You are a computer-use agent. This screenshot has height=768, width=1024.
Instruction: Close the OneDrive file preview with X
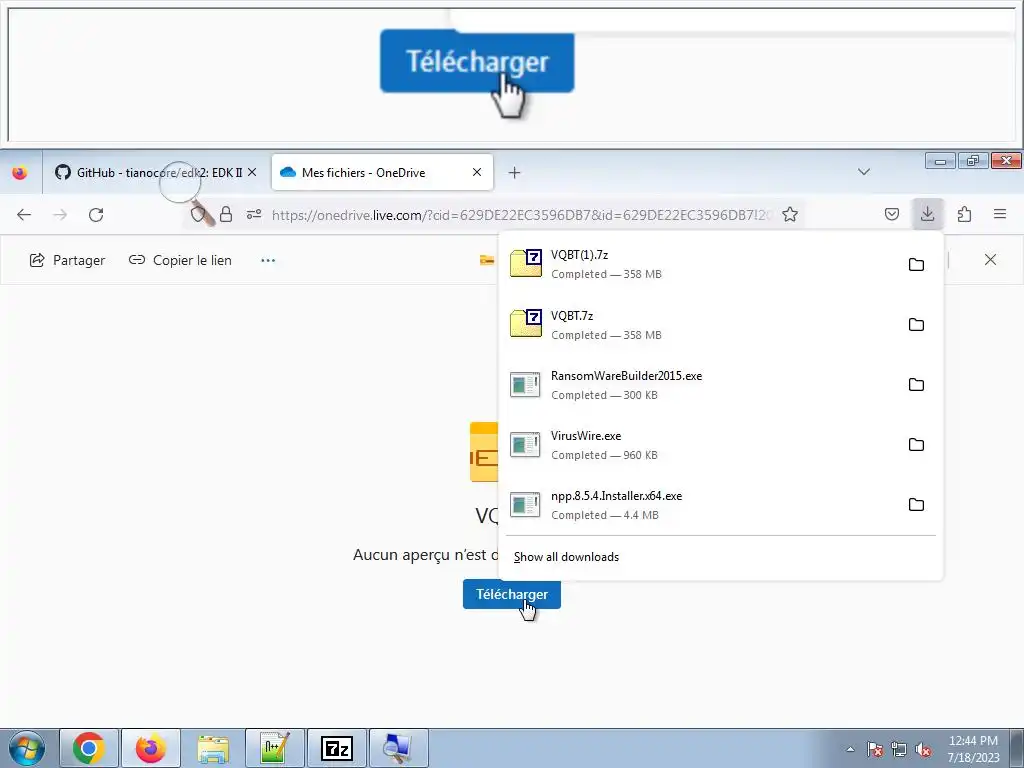click(x=990, y=260)
